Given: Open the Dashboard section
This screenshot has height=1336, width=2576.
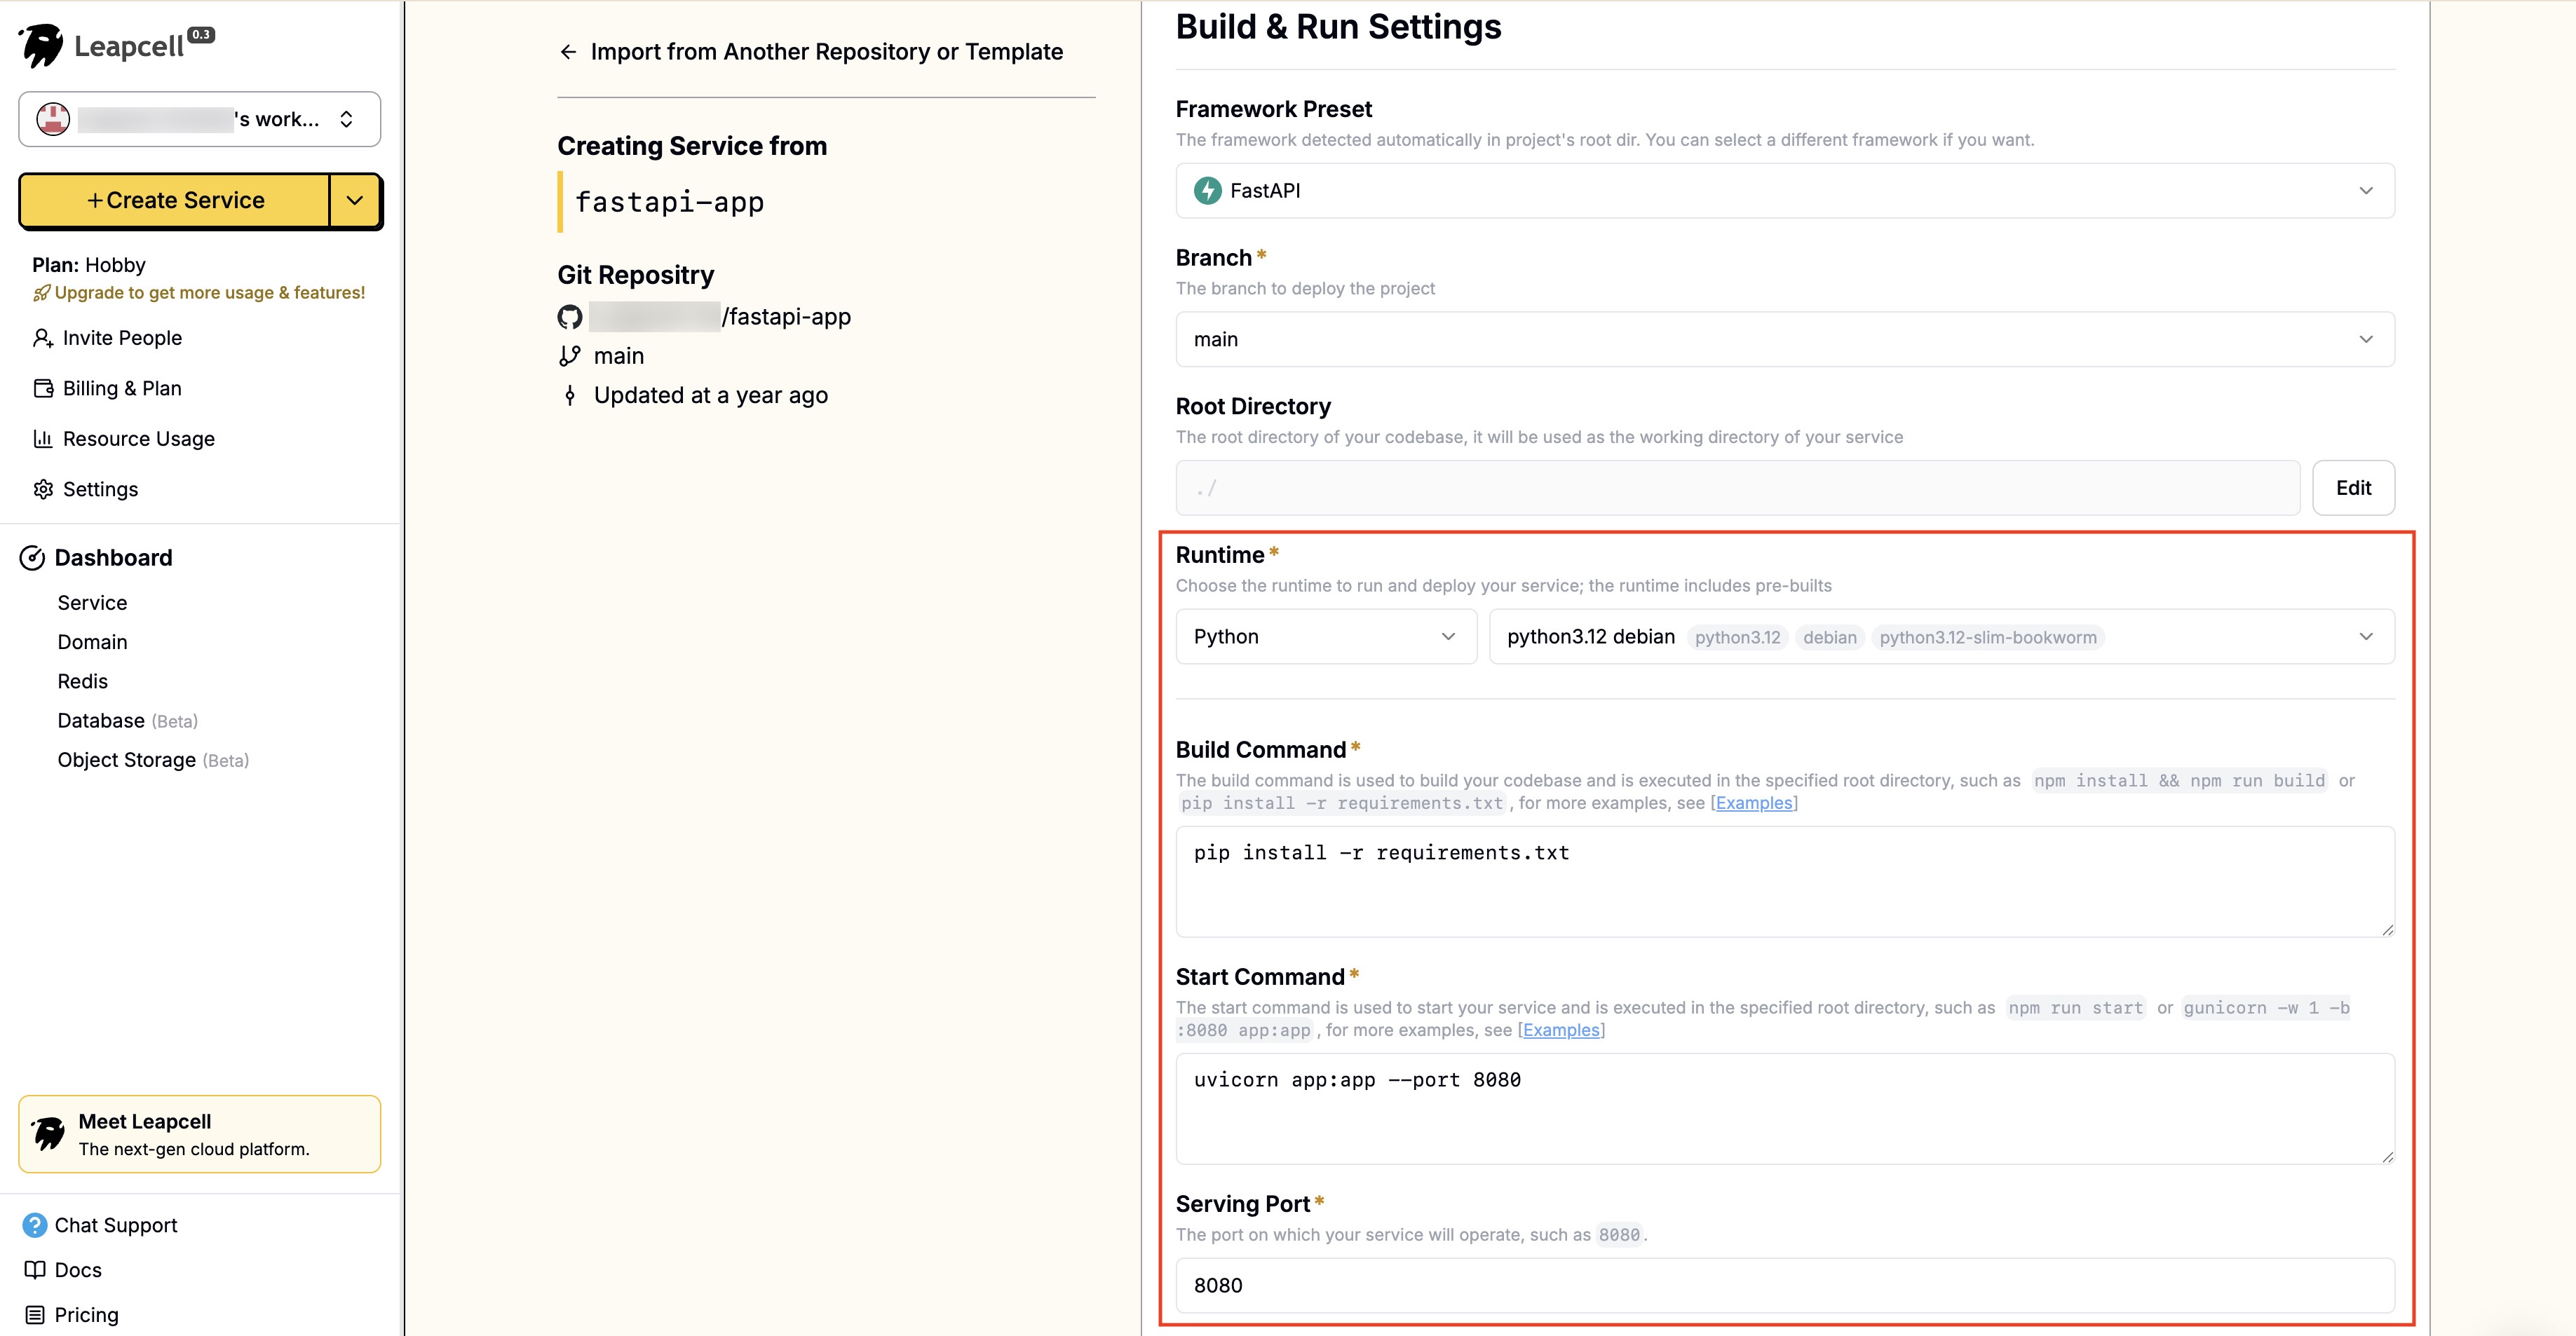Looking at the screenshot, I should [113, 558].
